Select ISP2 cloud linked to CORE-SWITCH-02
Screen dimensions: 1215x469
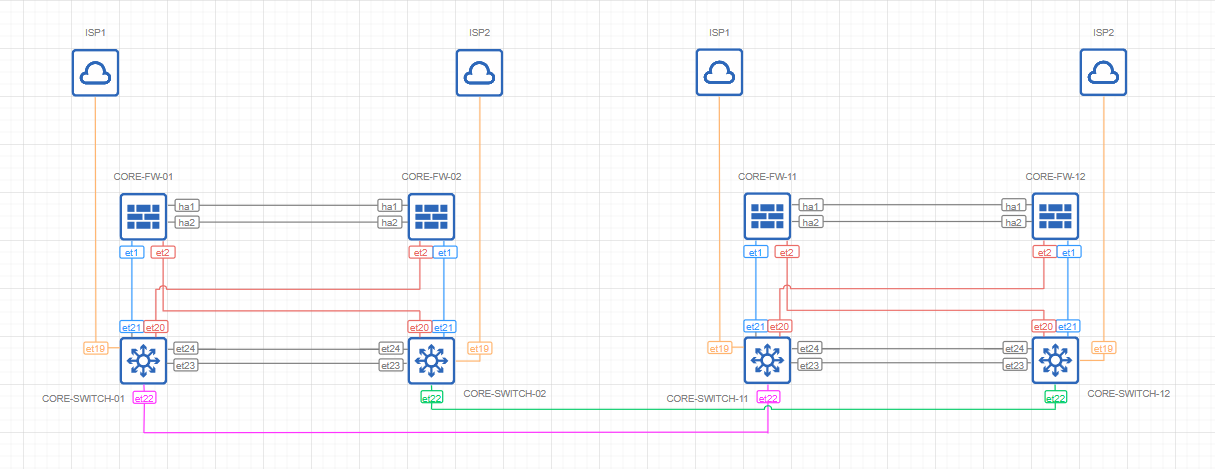pos(479,73)
